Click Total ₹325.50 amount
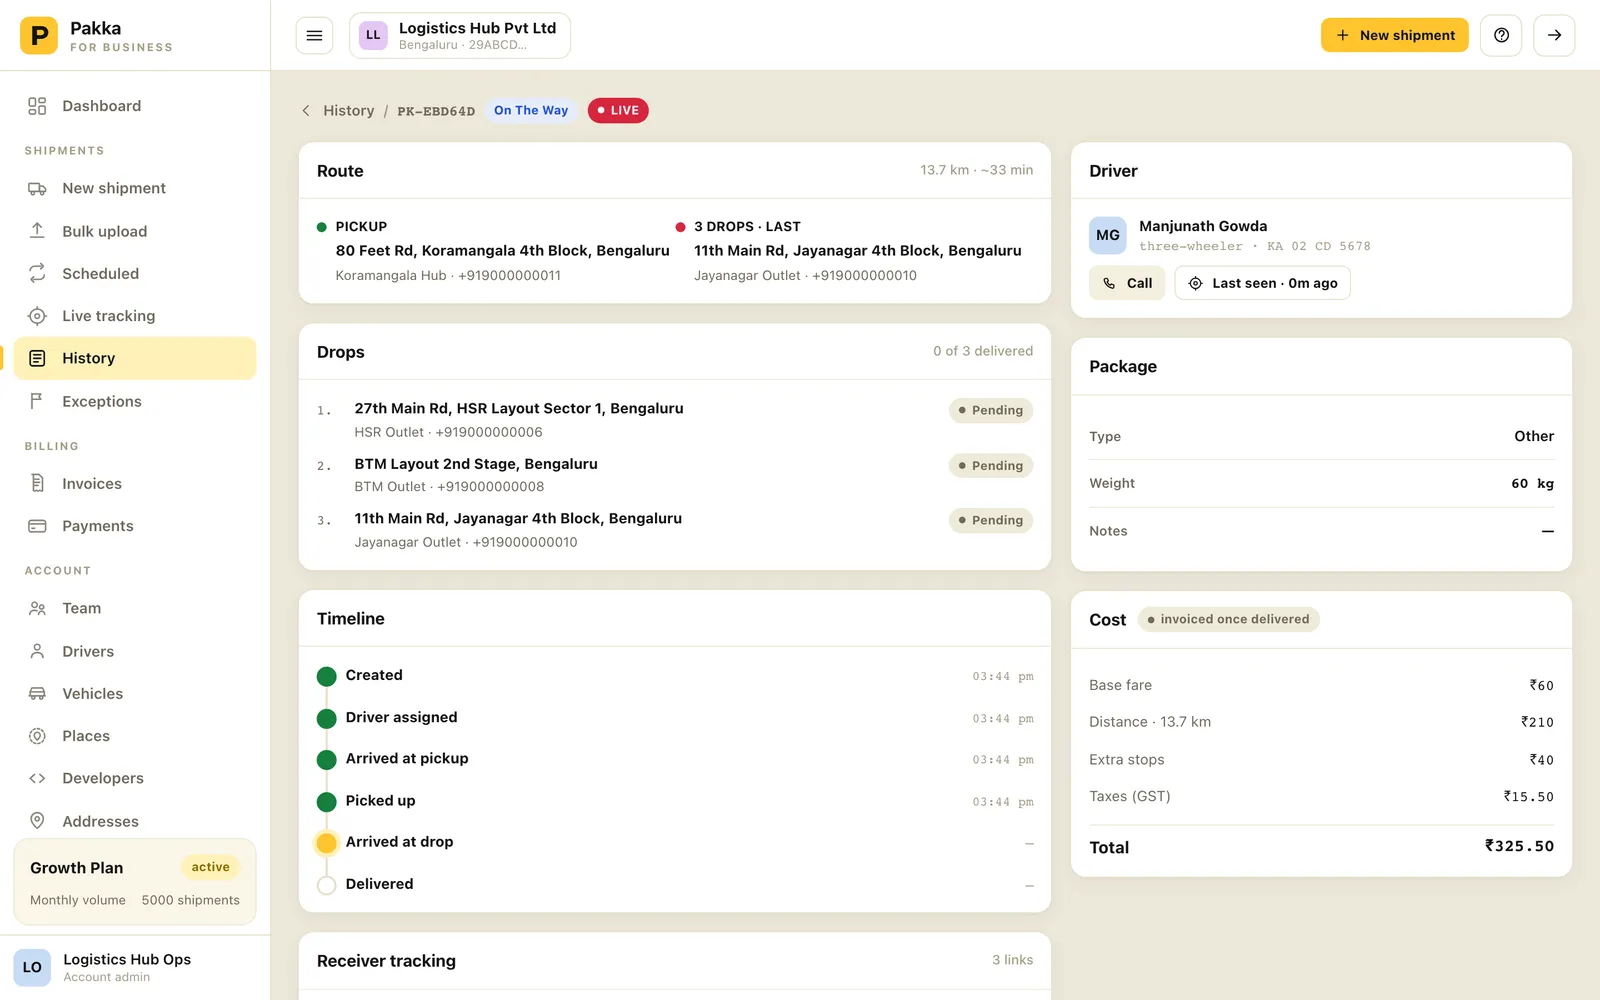The image size is (1600, 1000). tap(1519, 846)
